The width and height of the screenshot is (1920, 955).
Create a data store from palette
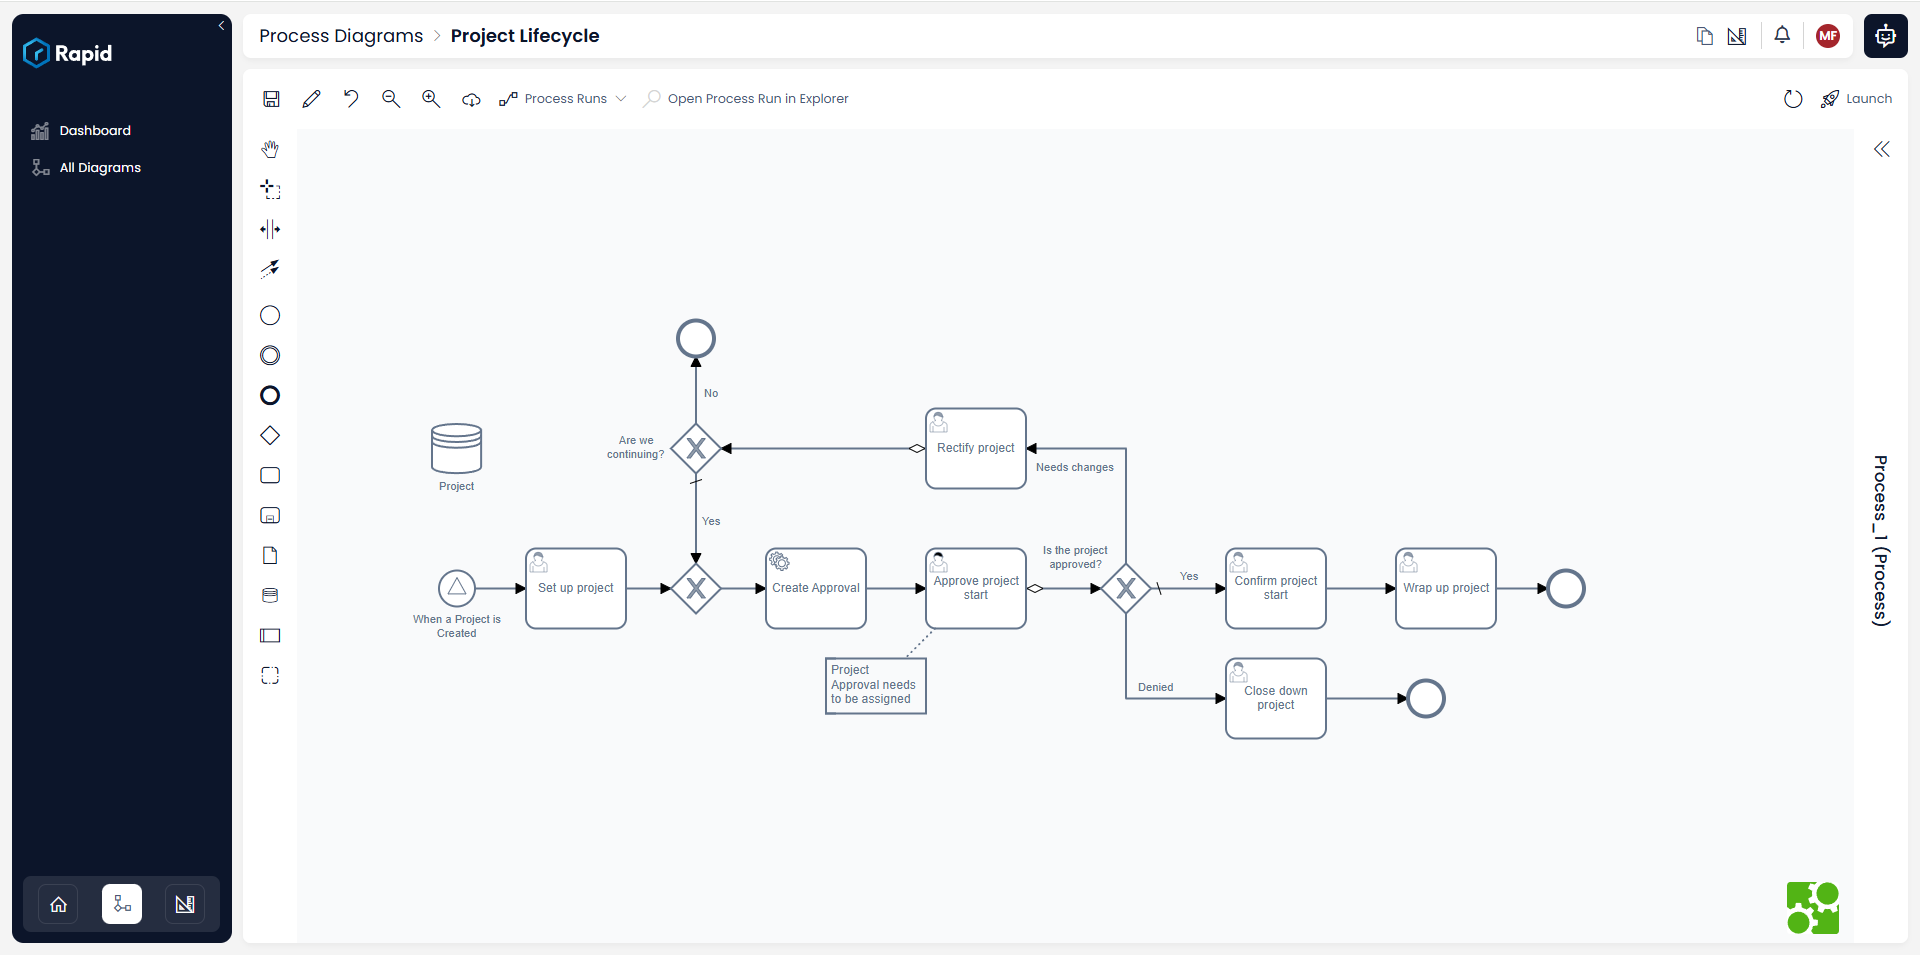270,596
